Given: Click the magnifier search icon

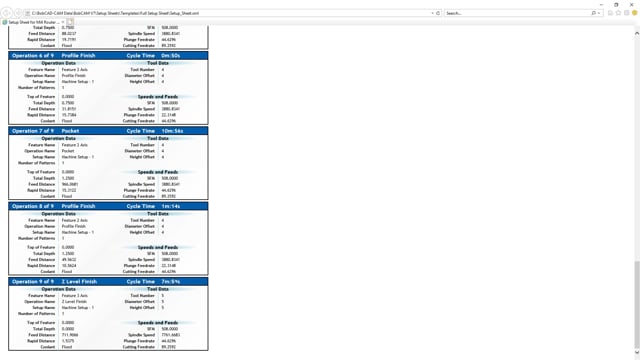Looking at the screenshot, I should [x=593, y=13].
